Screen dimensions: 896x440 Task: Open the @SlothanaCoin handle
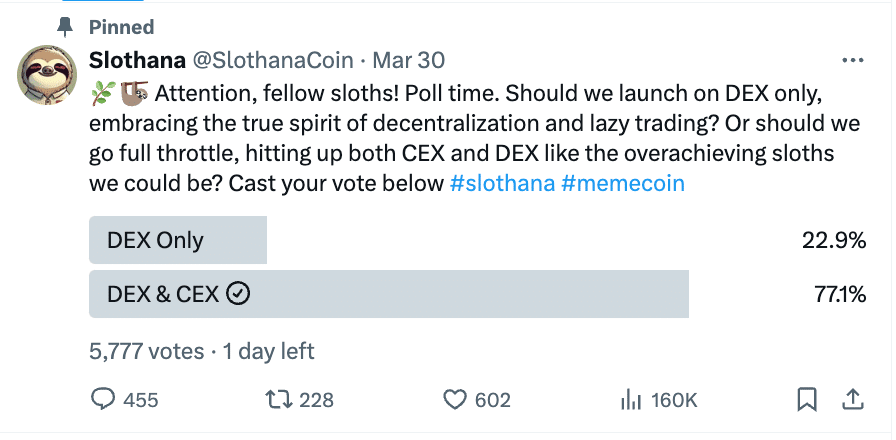point(273,60)
